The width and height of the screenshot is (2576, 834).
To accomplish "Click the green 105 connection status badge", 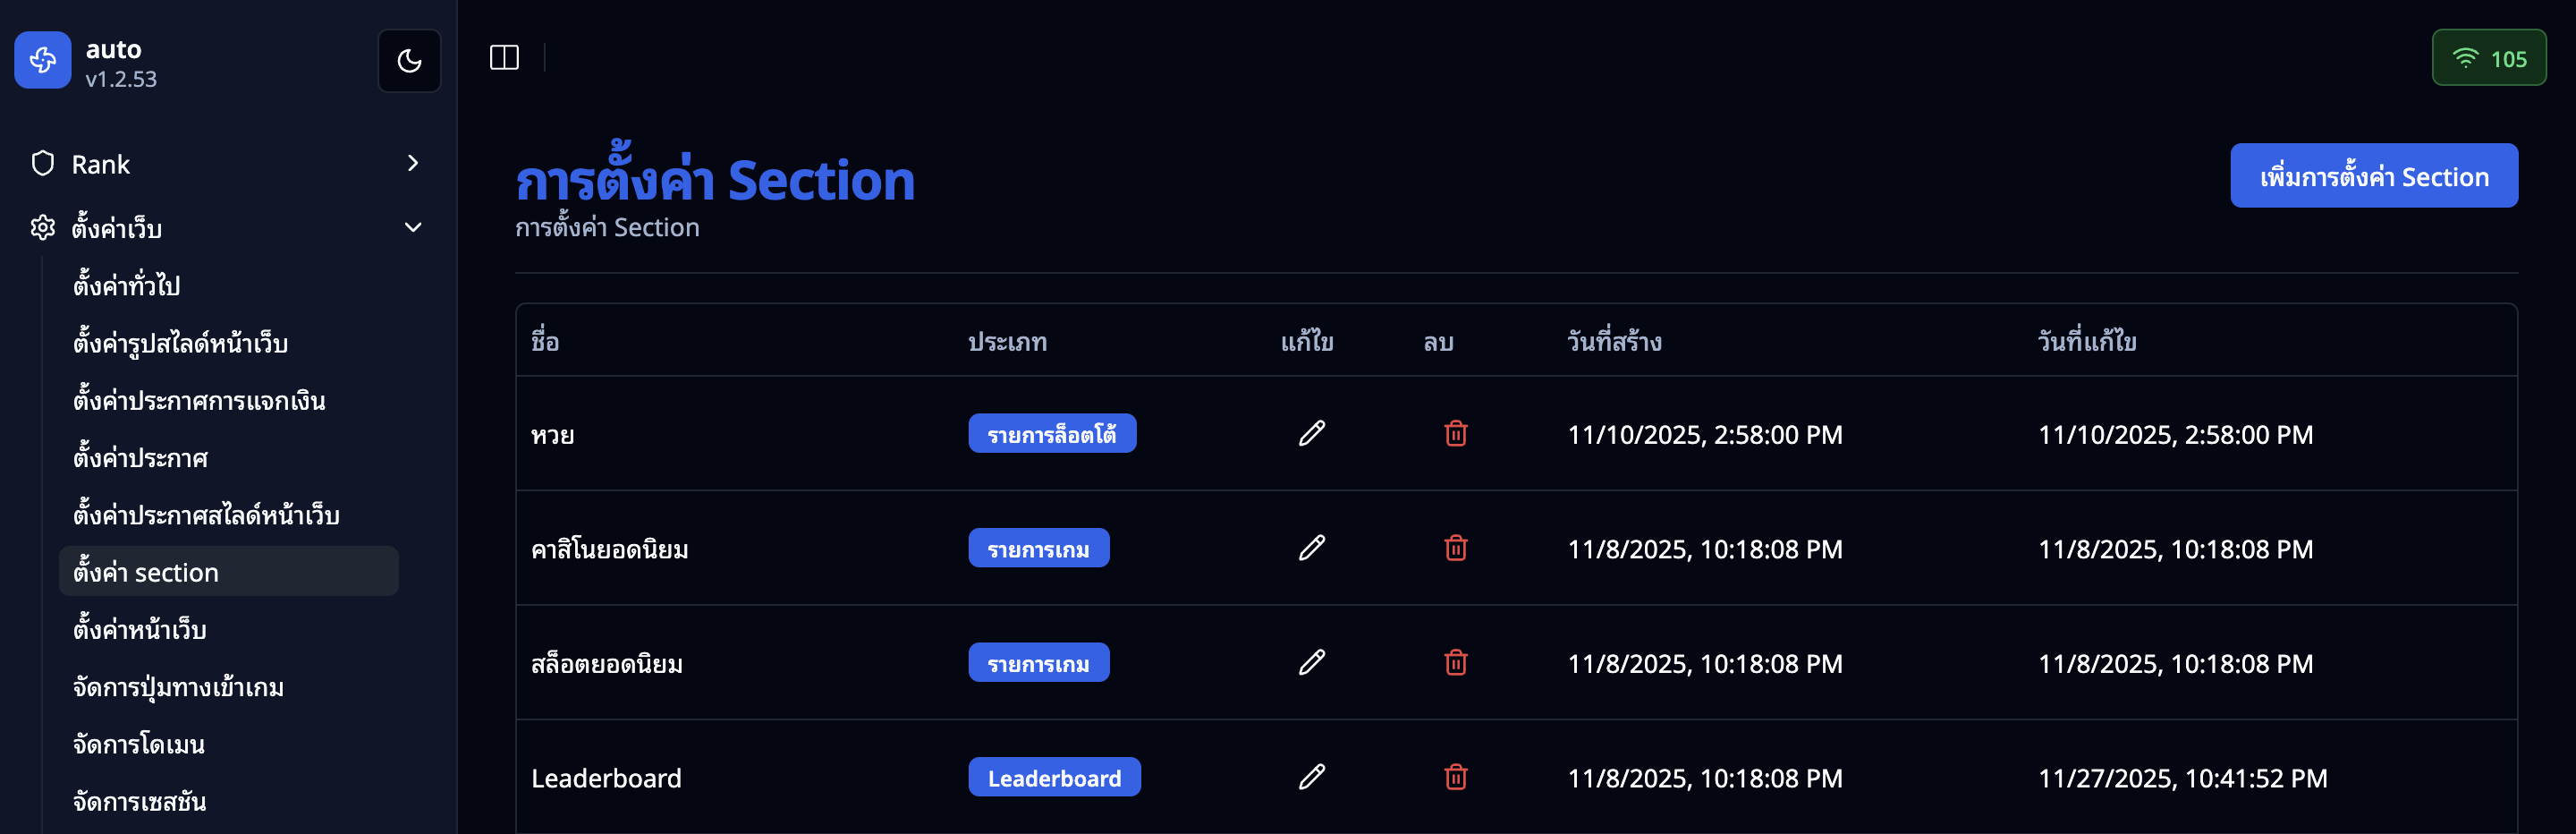I will point(2488,58).
